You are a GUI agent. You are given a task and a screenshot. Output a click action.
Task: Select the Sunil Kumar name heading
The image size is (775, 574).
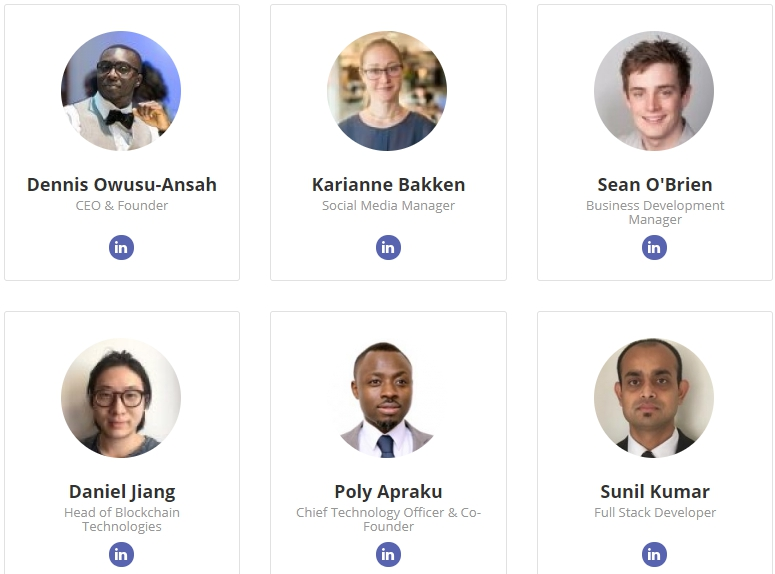655,491
